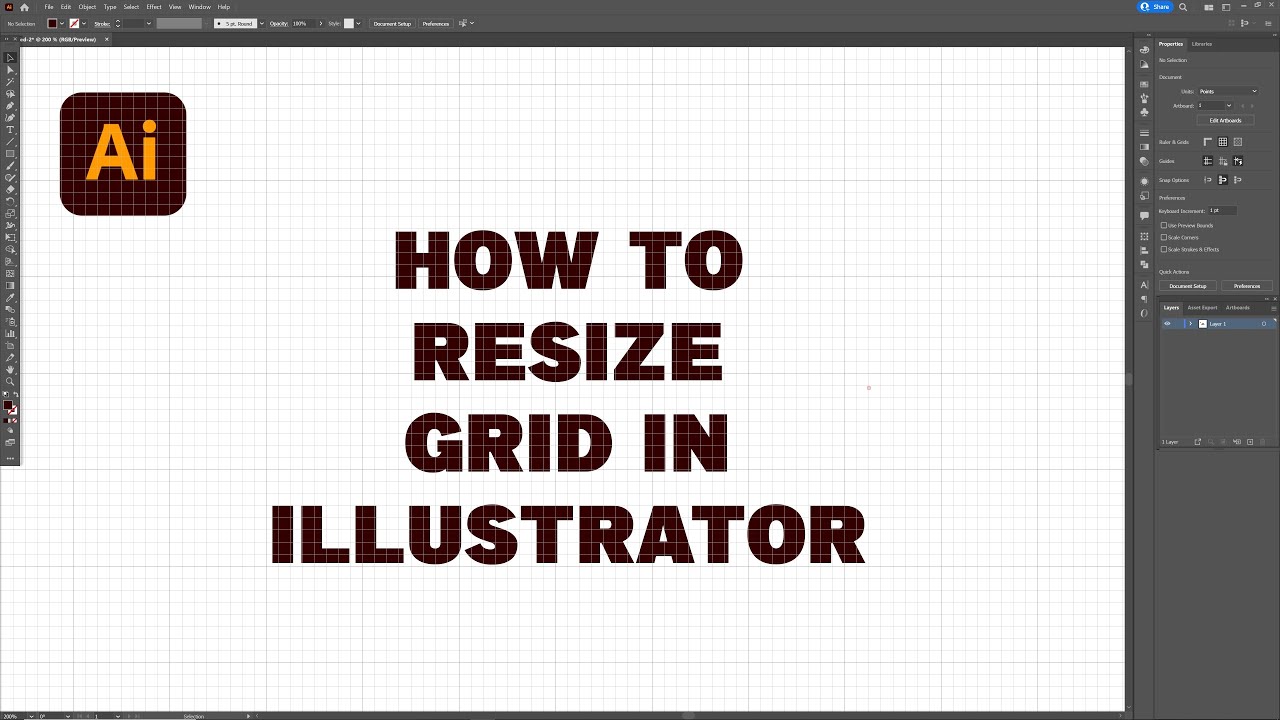Viewport: 1280px width, 720px height.
Task: Open the View menu
Action: pyautogui.click(x=175, y=7)
